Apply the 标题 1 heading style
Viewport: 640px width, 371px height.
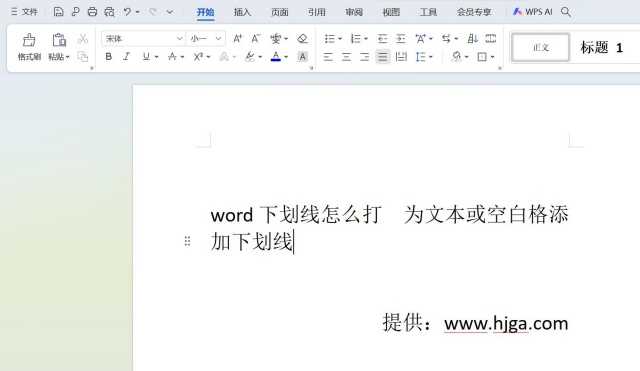[x=602, y=48]
